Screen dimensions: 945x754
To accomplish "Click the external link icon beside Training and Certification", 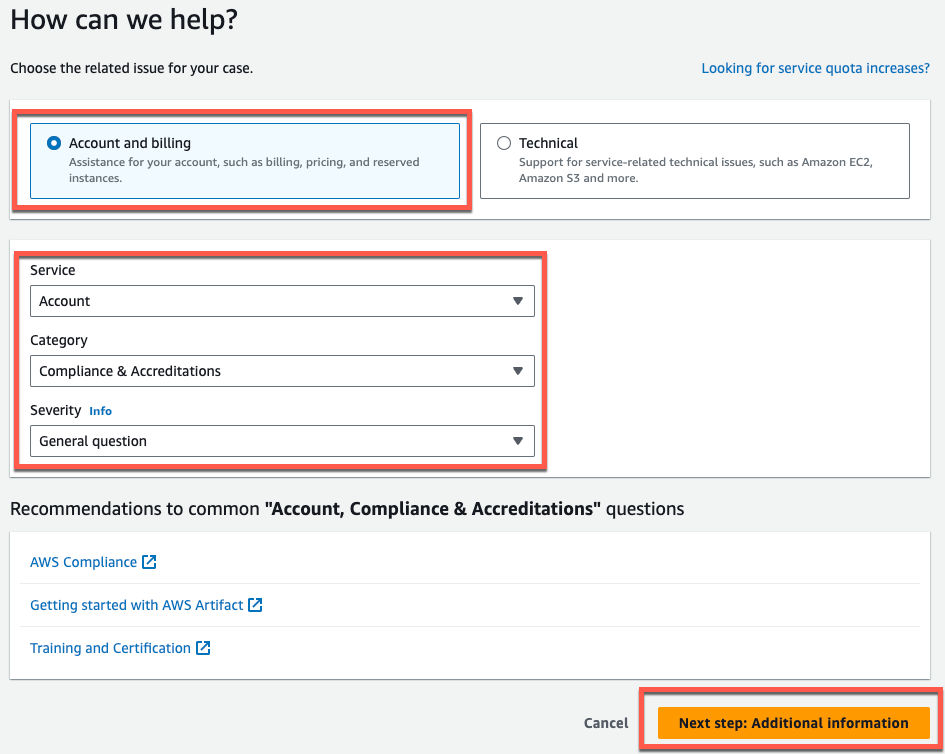I will click(x=203, y=648).
